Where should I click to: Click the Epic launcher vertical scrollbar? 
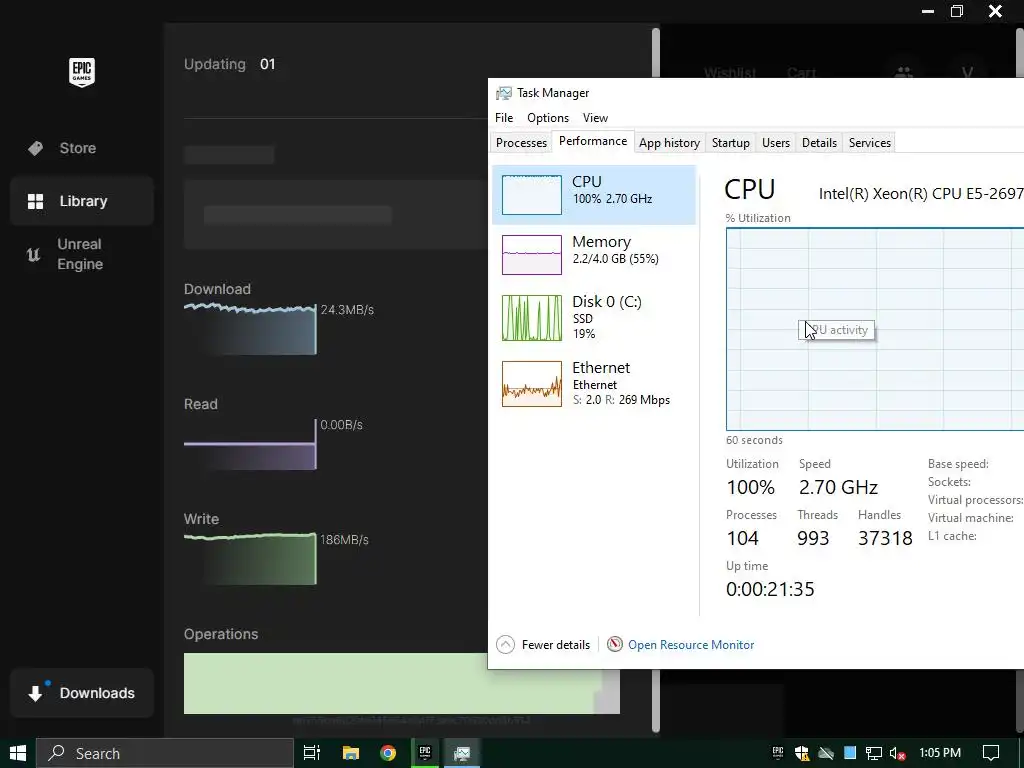[656, 379]
